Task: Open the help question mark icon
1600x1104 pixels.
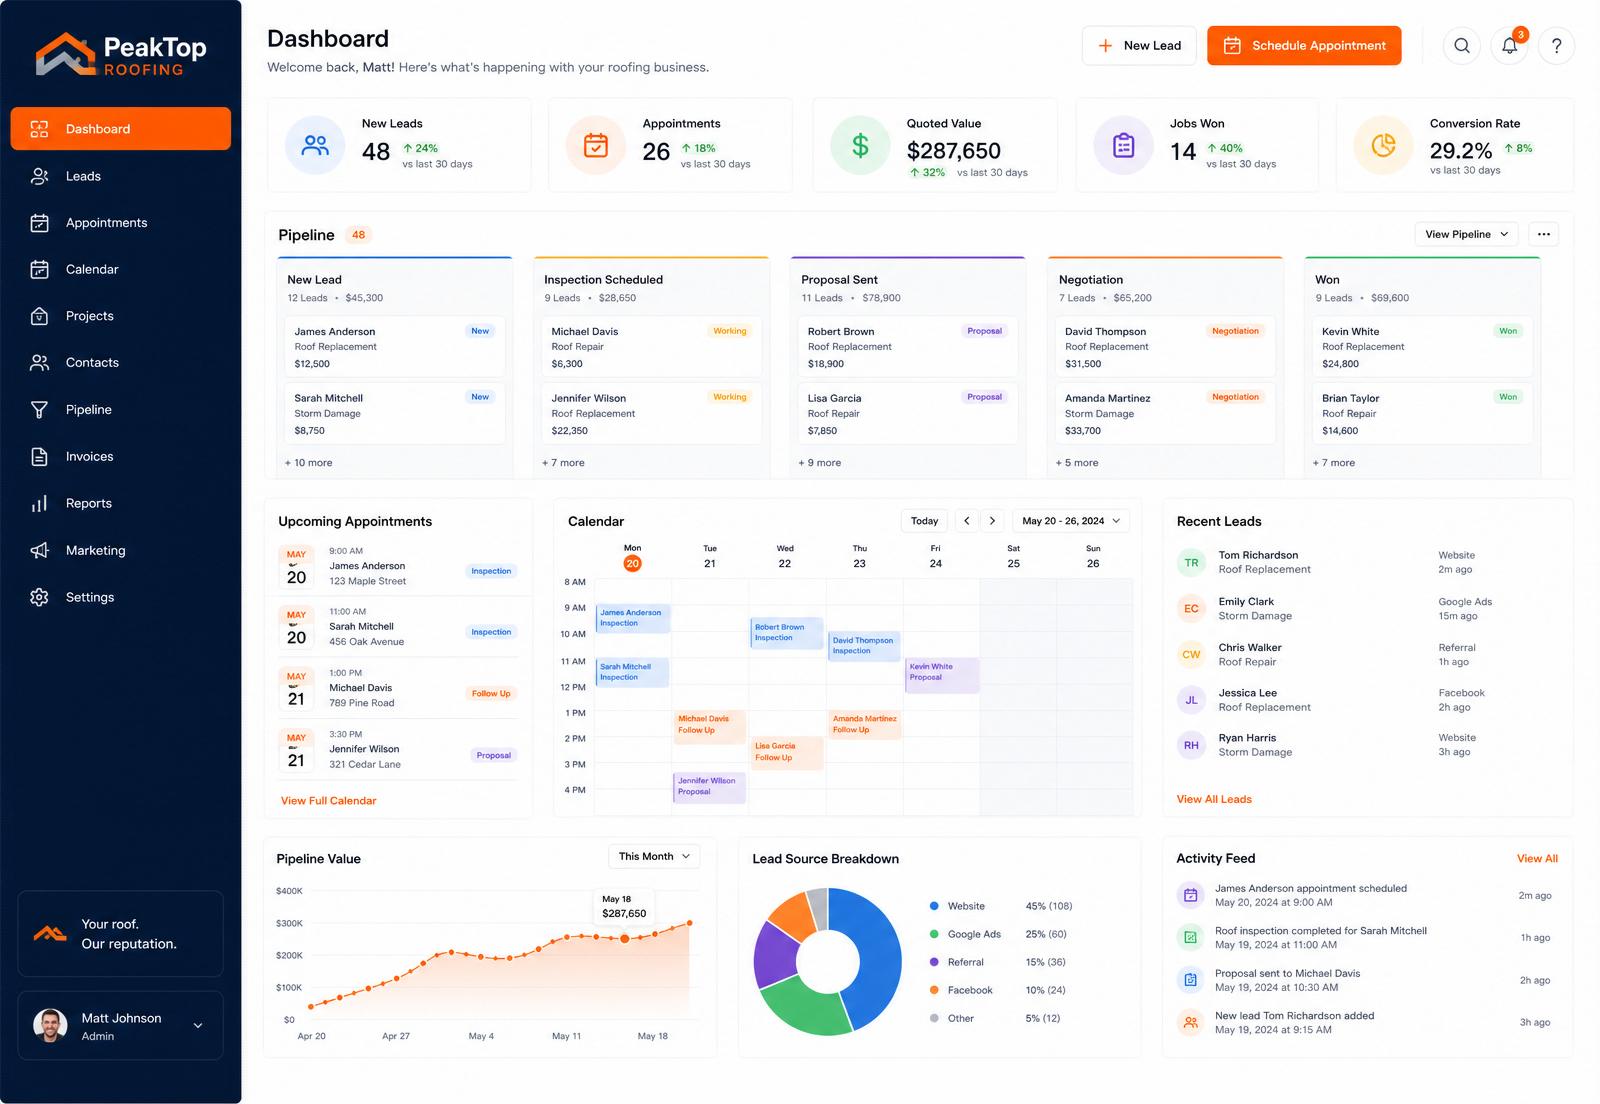Action: tap(1557, 46)
